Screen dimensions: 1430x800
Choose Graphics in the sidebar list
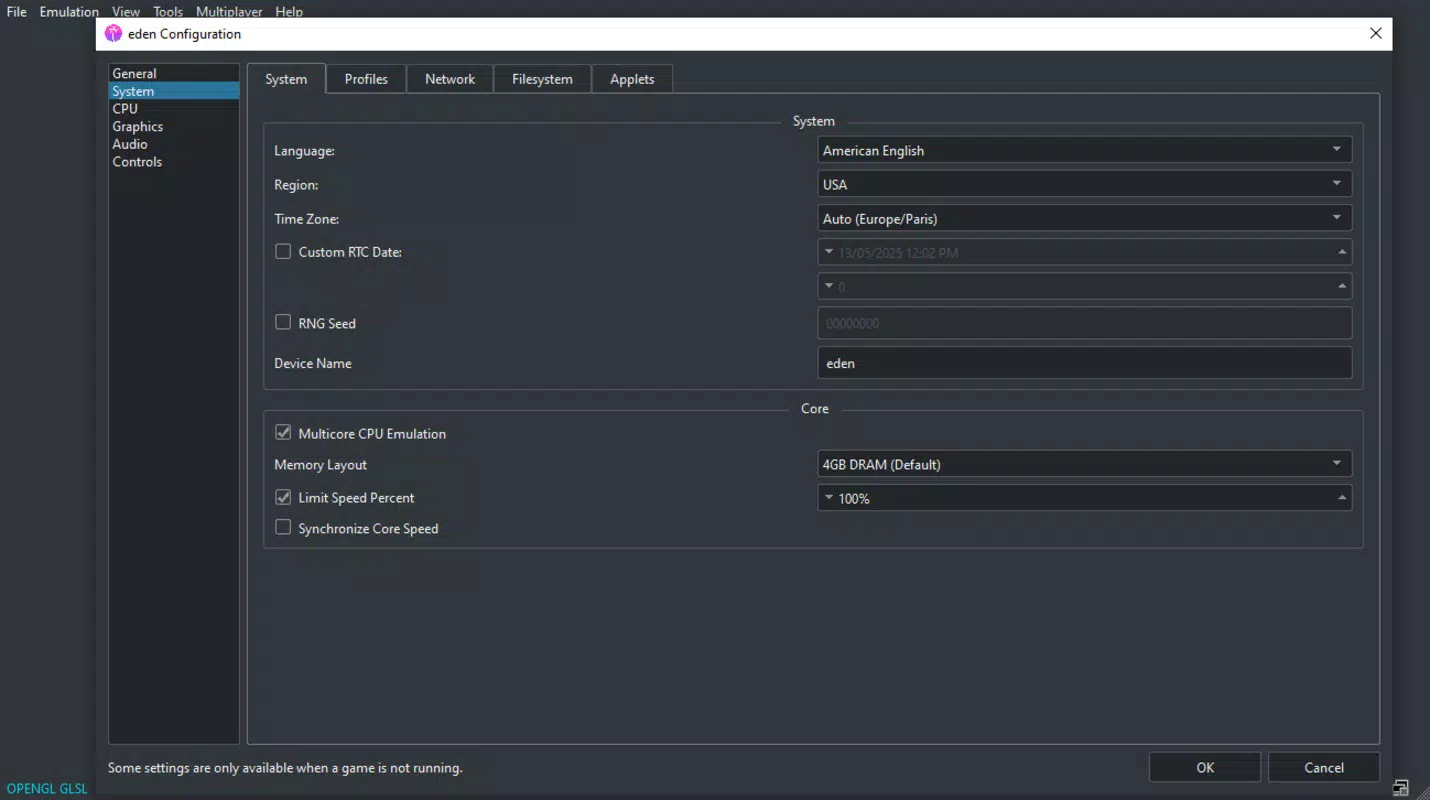click(174, 126)
